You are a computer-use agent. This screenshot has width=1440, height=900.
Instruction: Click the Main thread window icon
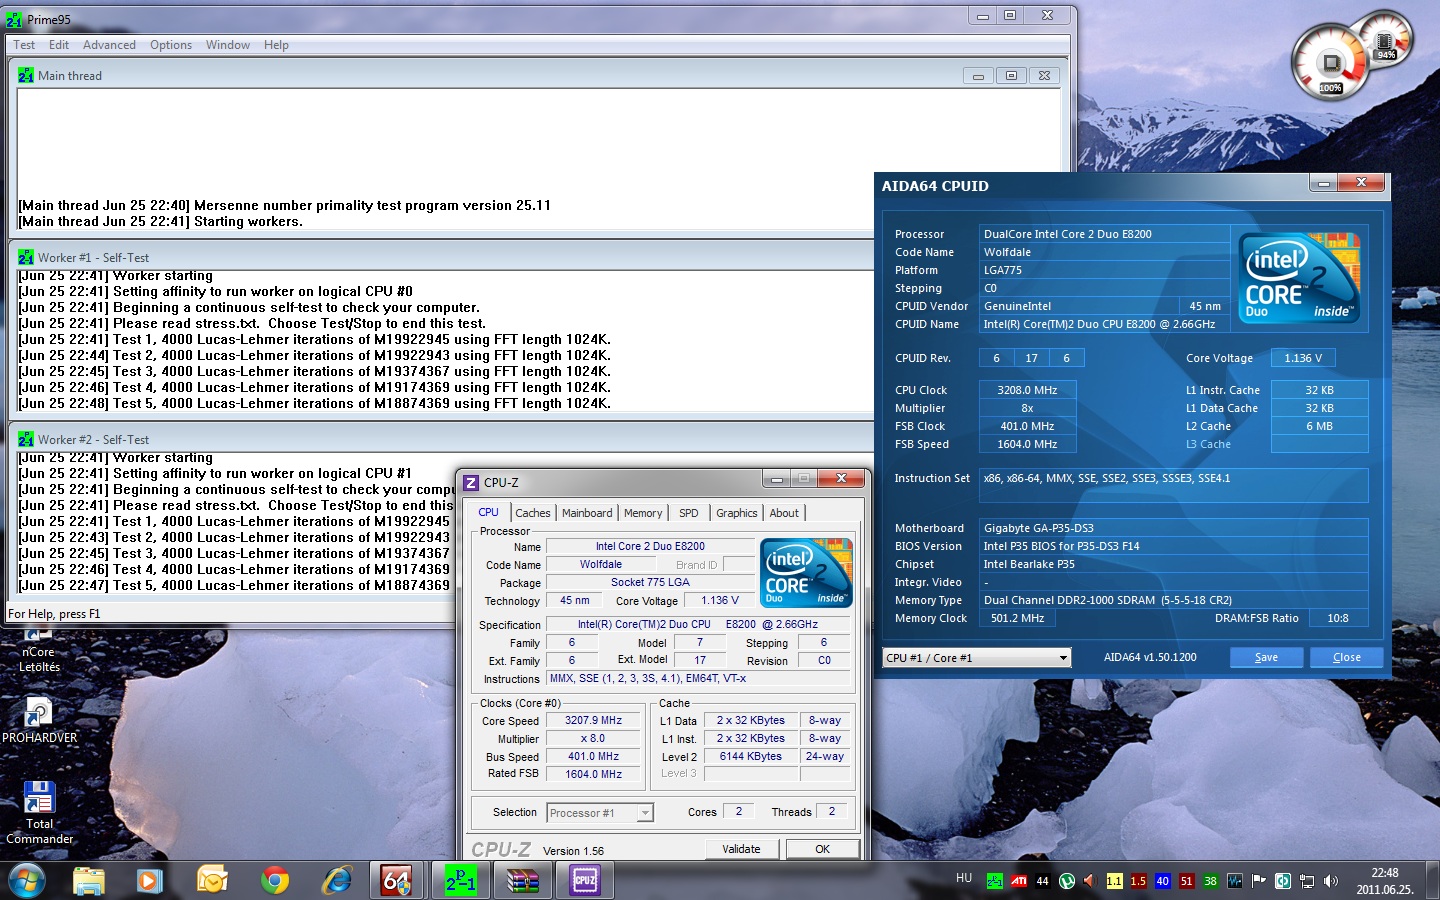(26, 75)
